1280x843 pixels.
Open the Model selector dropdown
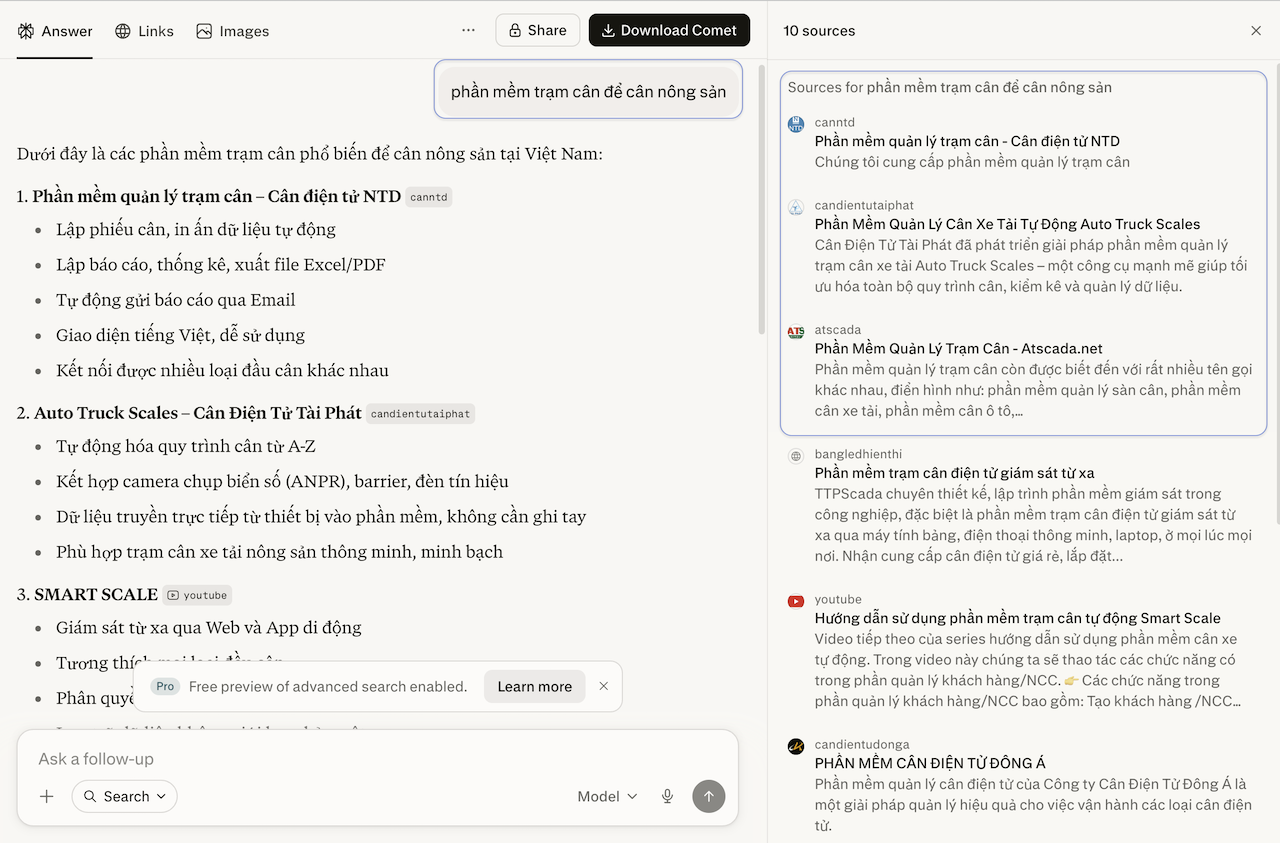click(x=607, y=796)
